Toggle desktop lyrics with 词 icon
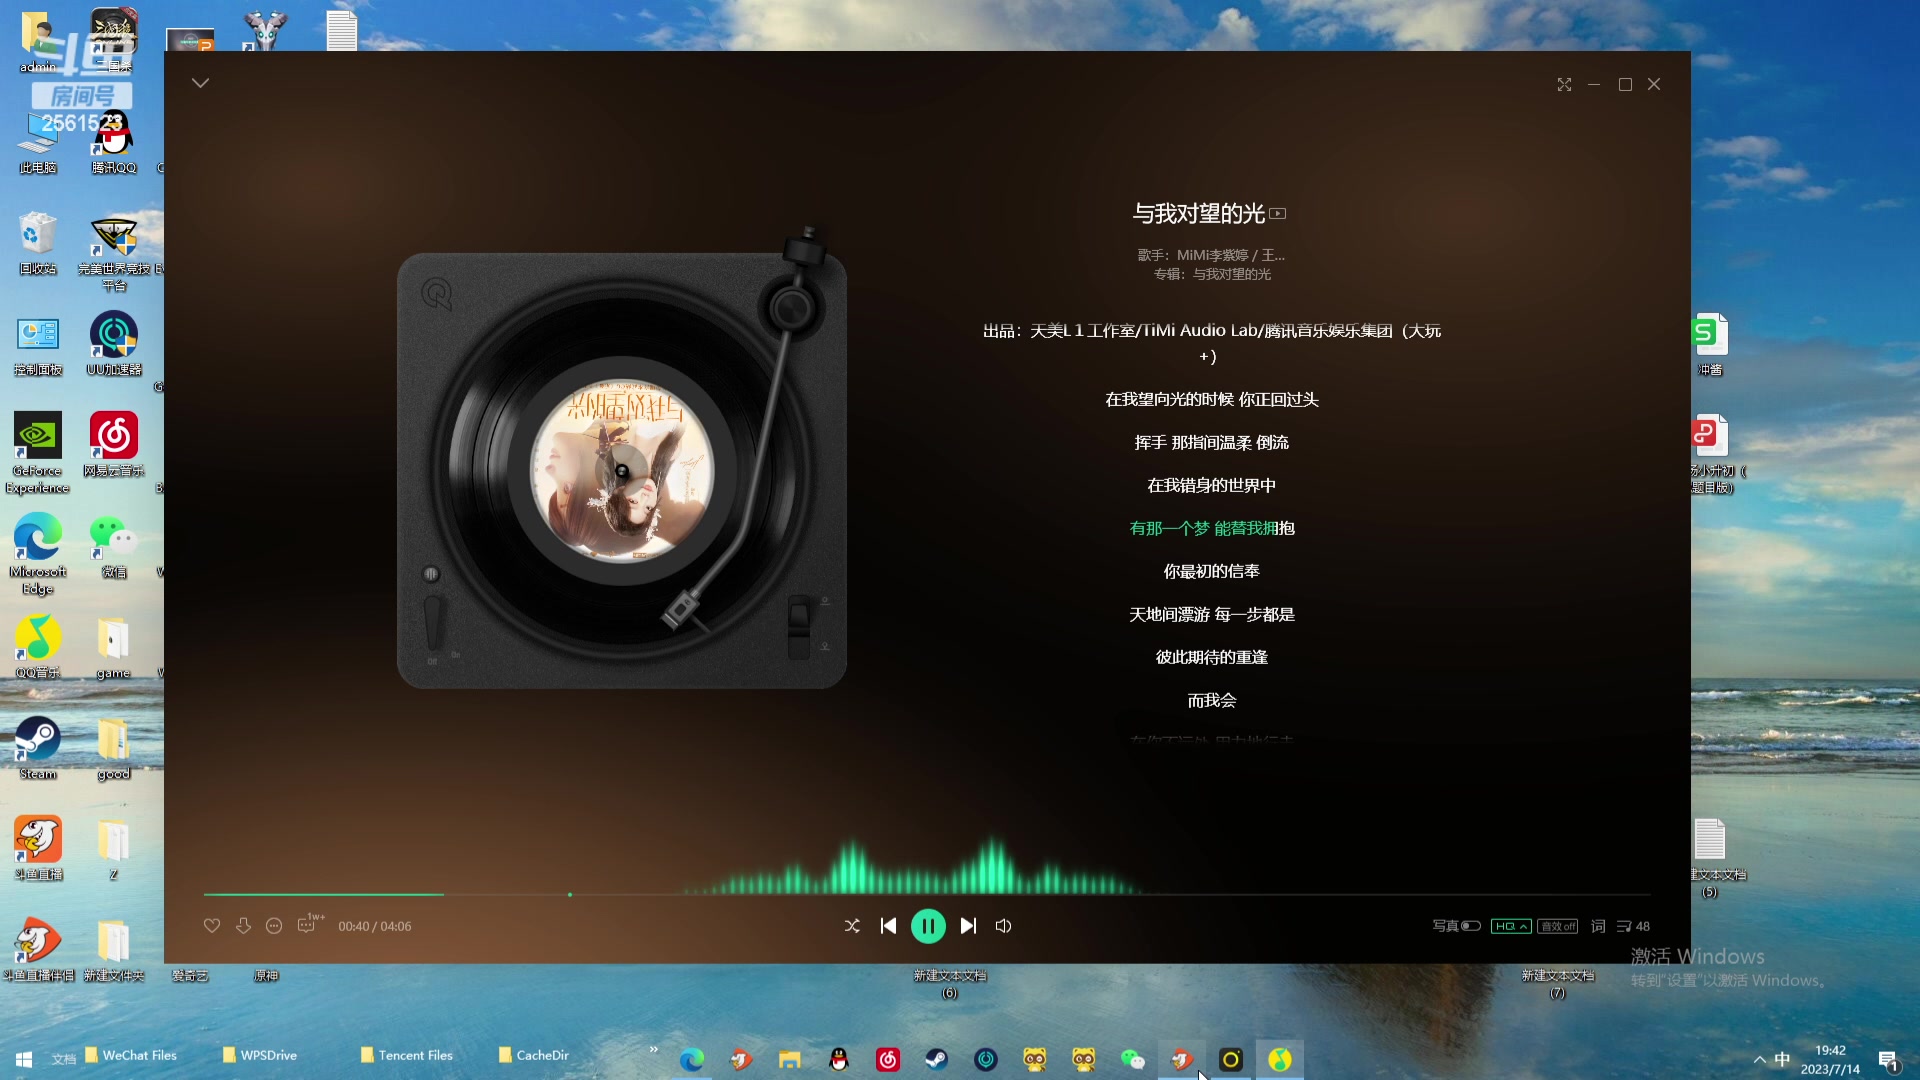The width and height of the screenshot is (1920, 1080). click(1598, 926)
